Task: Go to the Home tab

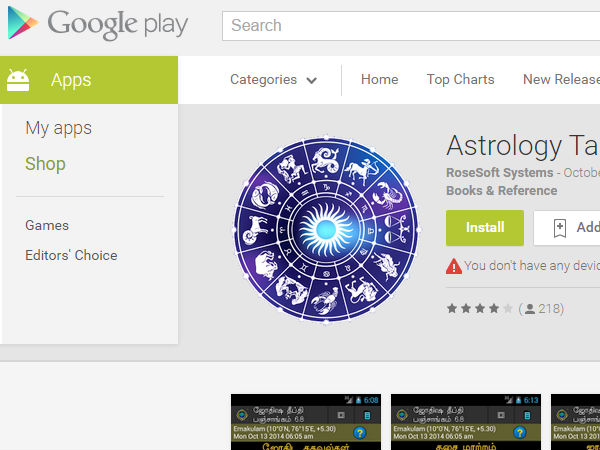Action: tap(380, 79)
